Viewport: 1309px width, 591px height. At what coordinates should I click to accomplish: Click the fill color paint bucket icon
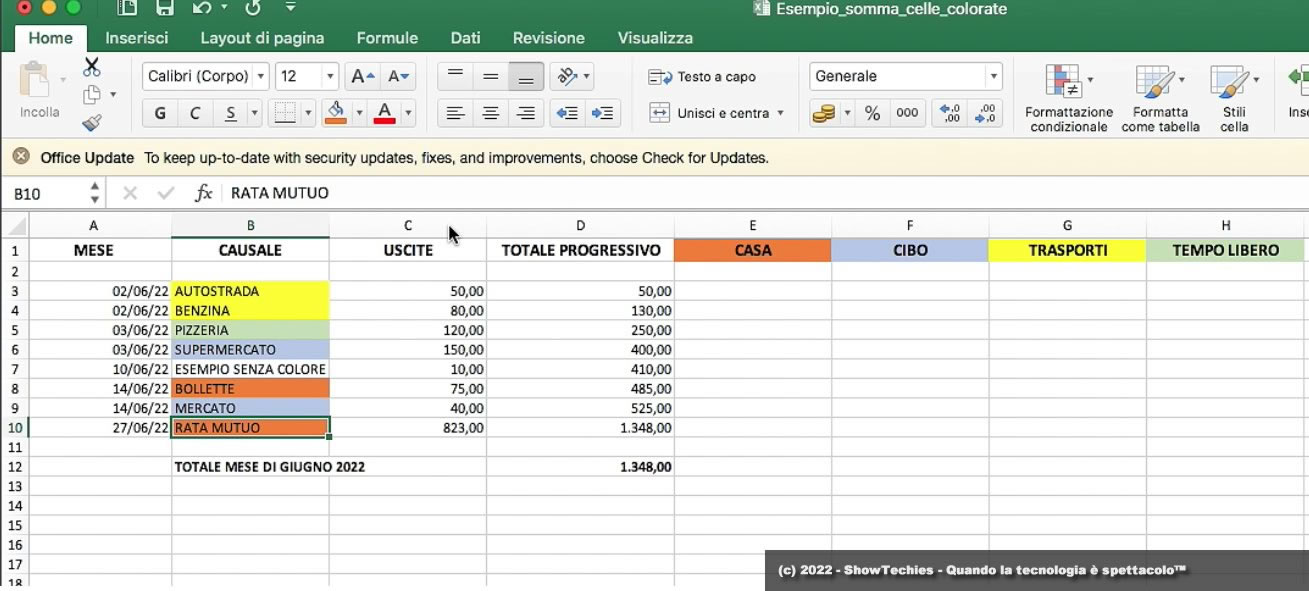(x=337, y=112)
